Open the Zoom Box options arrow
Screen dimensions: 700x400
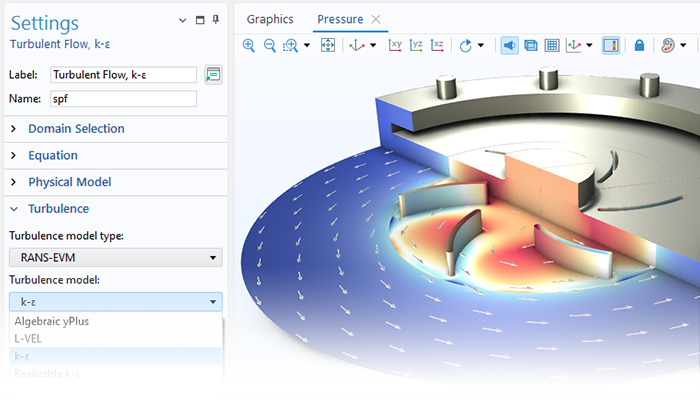[x=307, y=45]
